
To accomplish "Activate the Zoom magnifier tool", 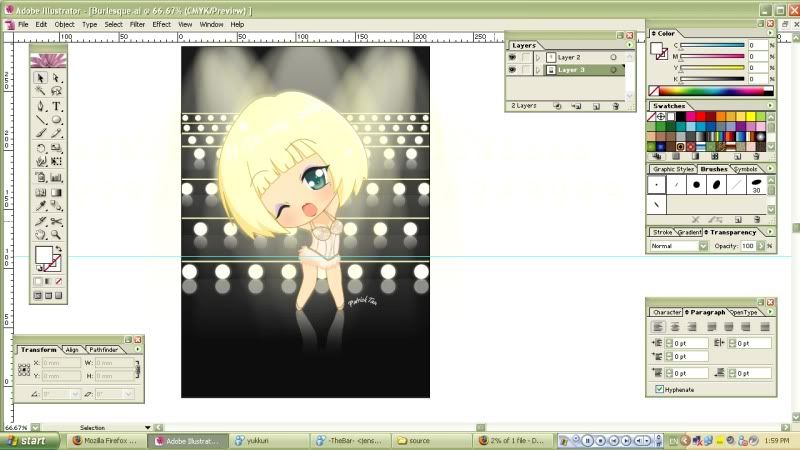I will 57,234.
